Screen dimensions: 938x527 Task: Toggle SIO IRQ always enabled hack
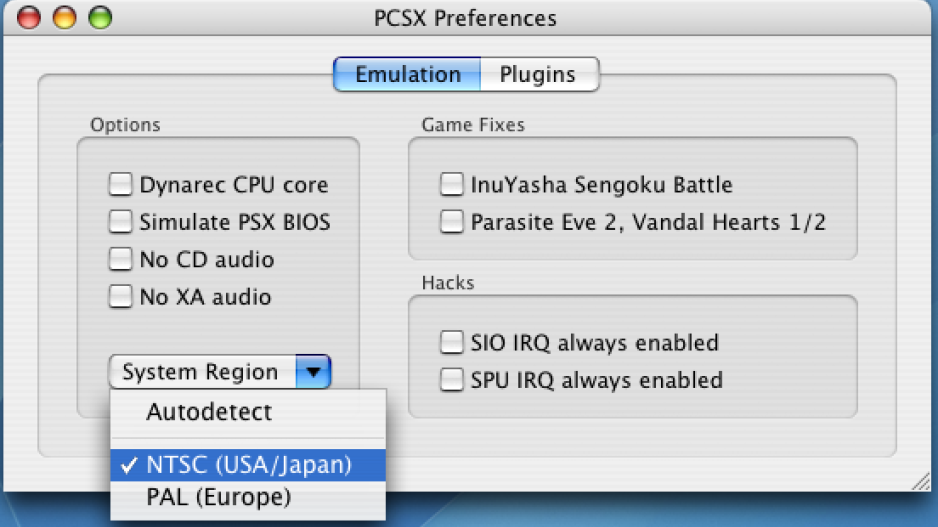(452, 342)
